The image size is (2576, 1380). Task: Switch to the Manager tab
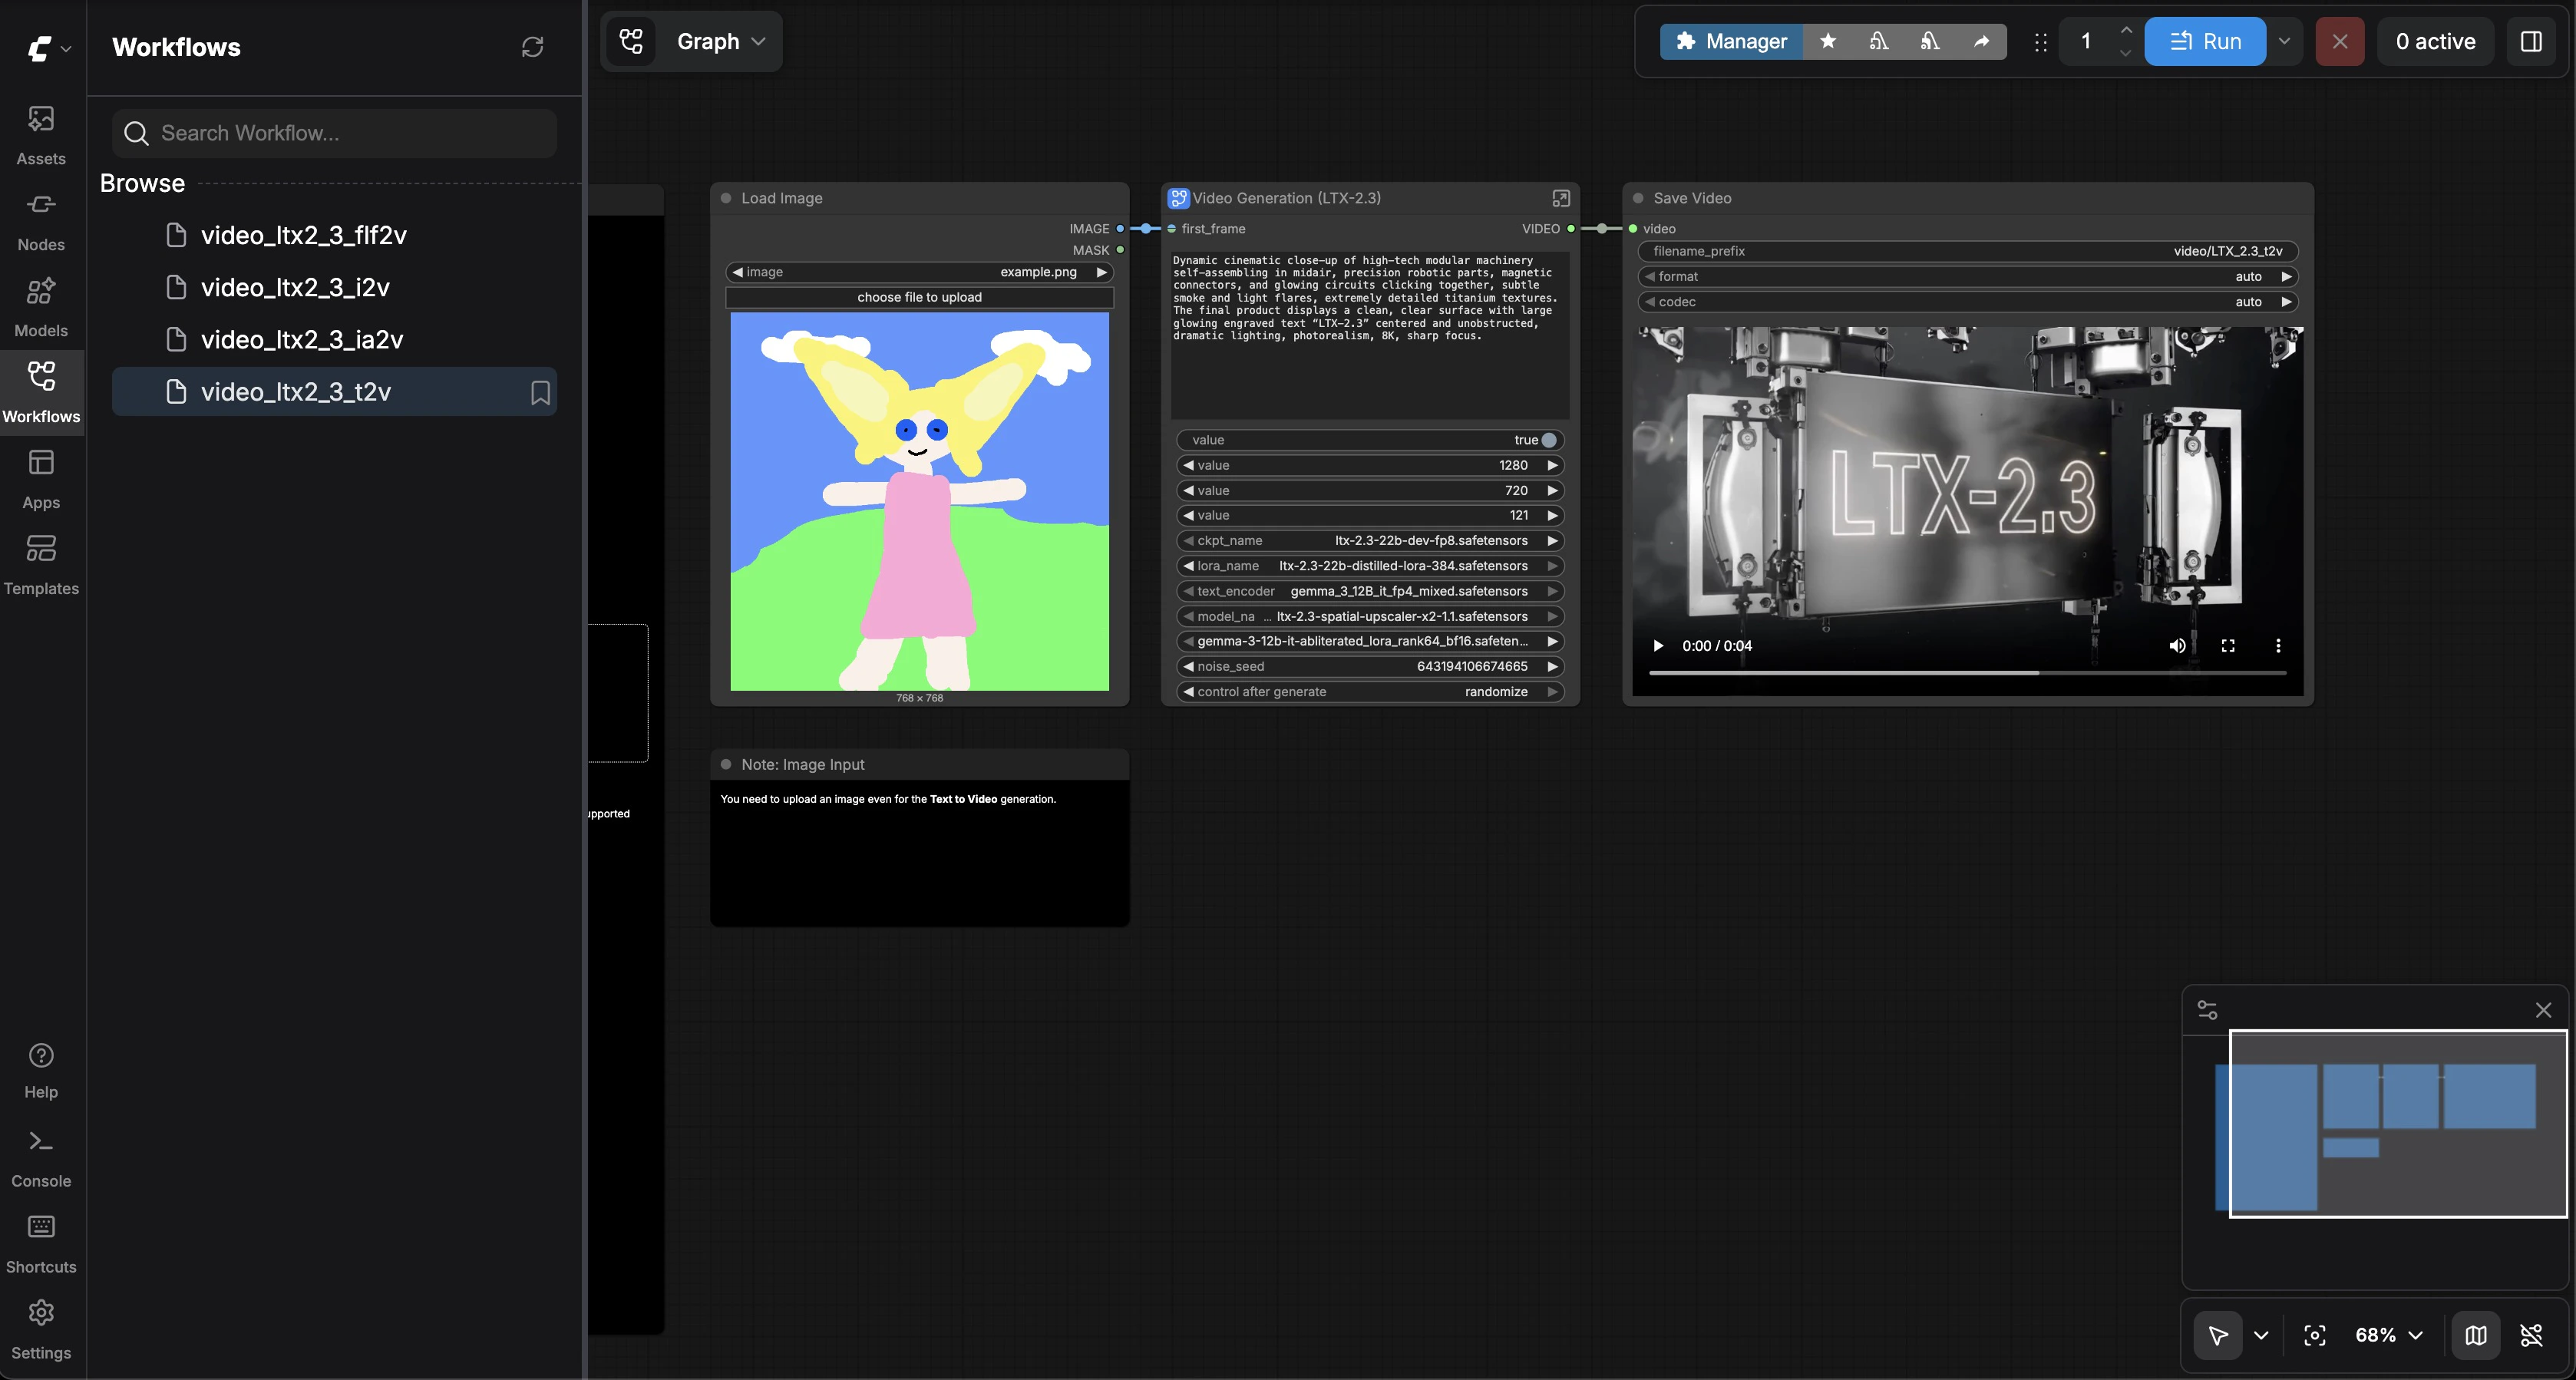point(1729,41)
